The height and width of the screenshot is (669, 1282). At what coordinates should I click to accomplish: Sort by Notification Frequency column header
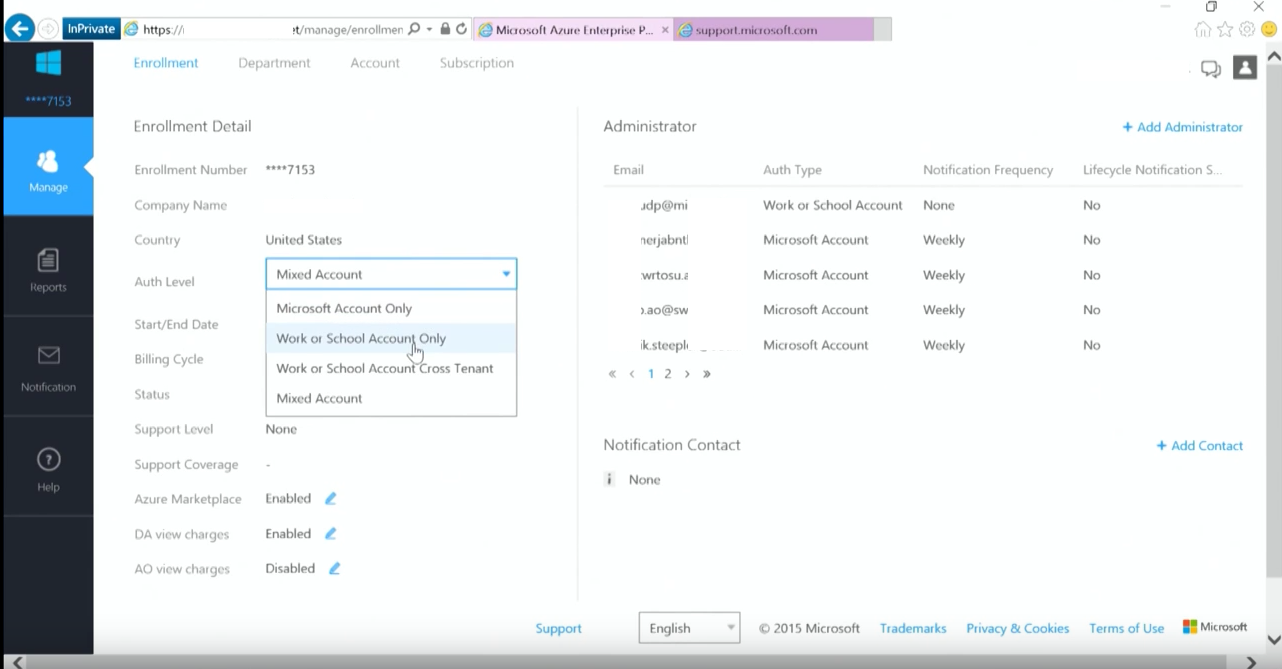click(x=988, y=170)
